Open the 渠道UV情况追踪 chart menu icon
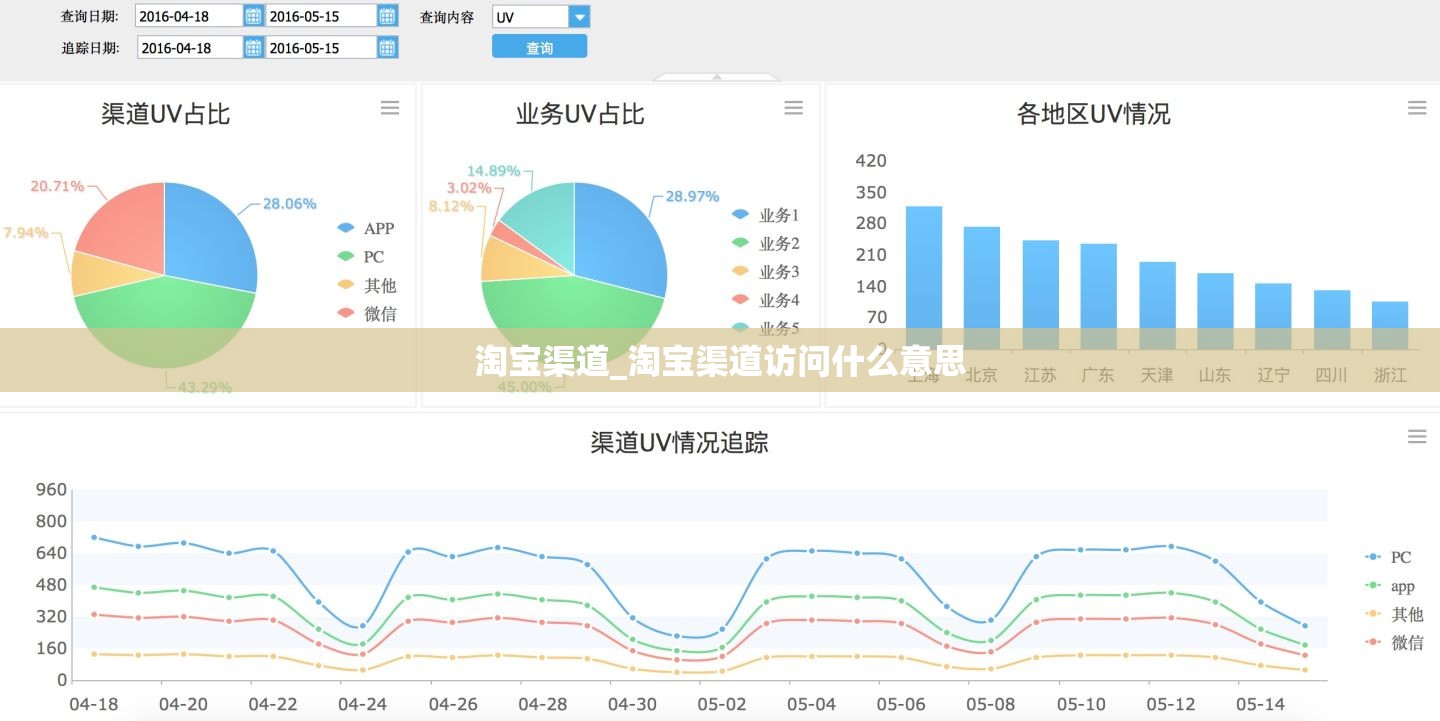The image size is (1440, 721). point(1417,436)
